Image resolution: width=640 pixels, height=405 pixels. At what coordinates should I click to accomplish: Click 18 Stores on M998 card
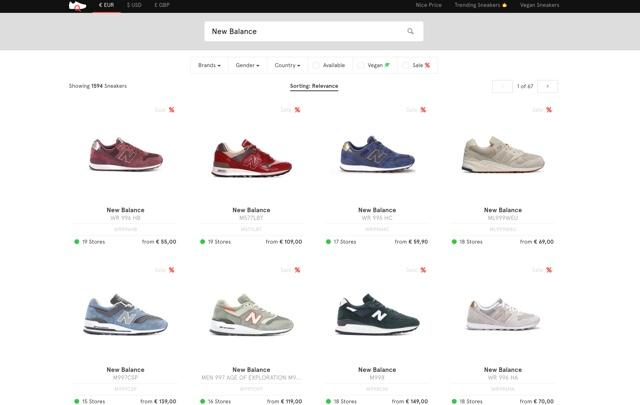pyautogui.click(x=345, y=401)
